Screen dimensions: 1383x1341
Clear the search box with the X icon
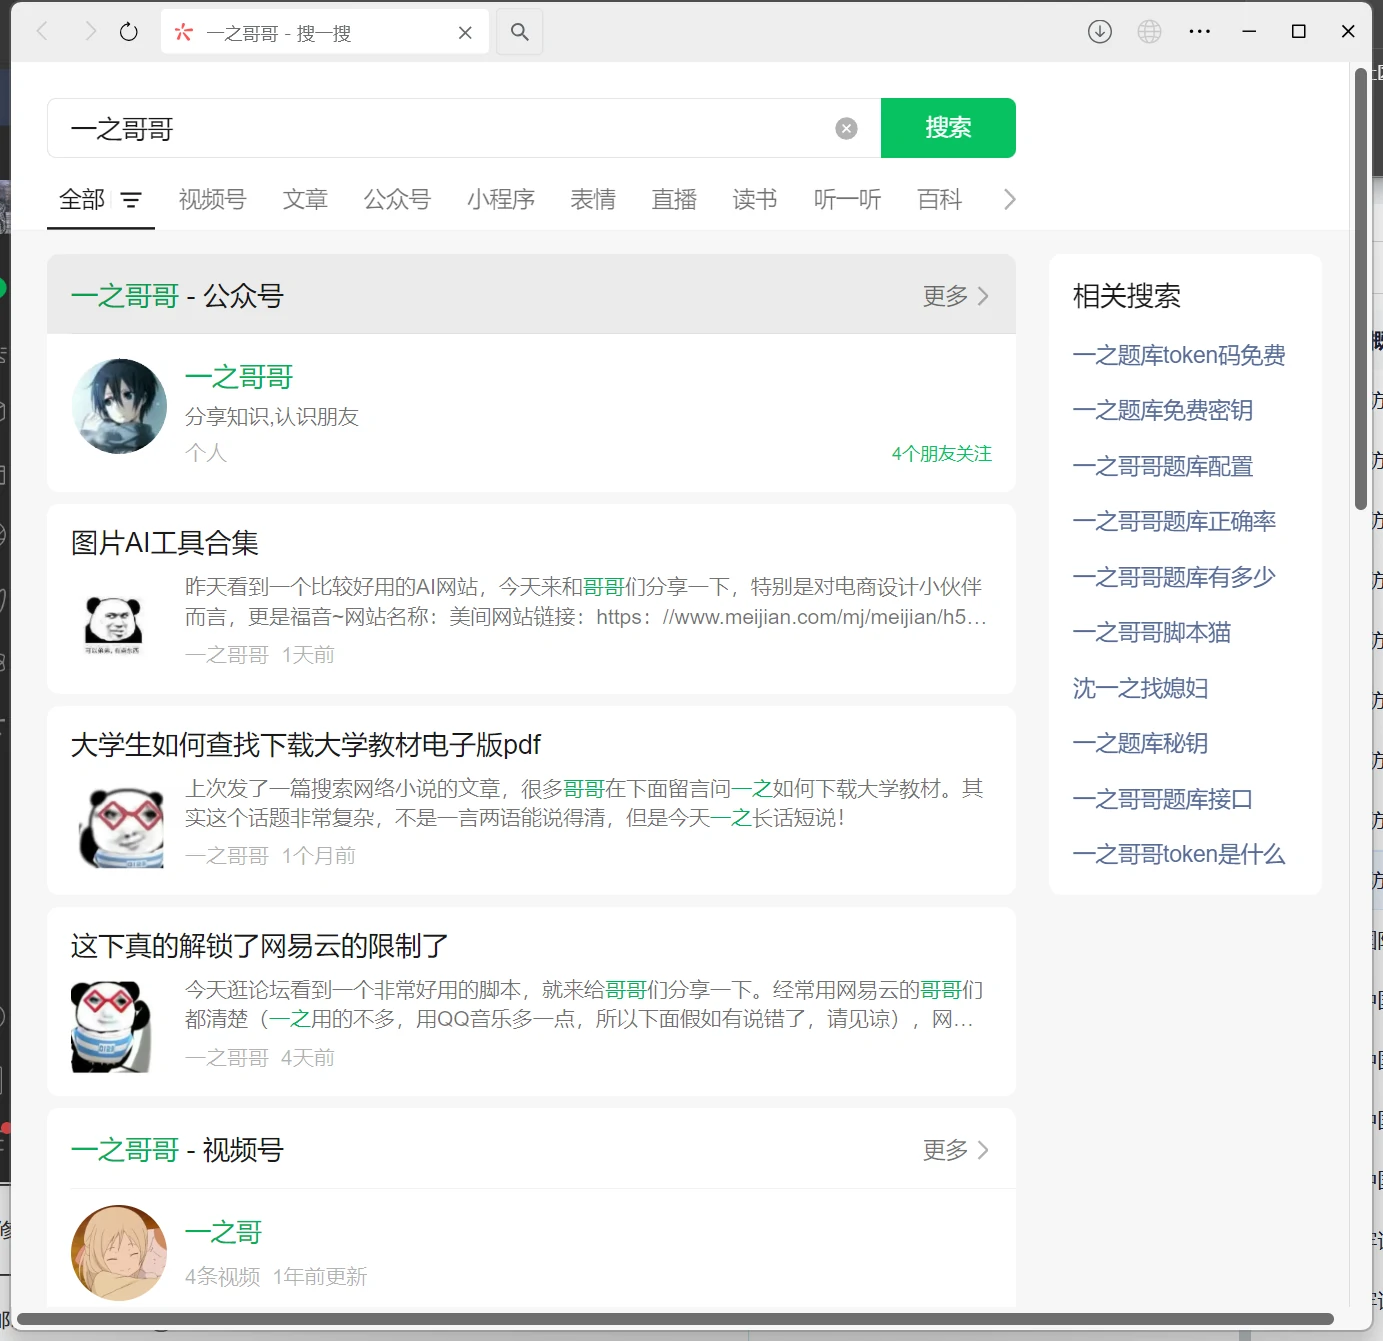(846, 128)
